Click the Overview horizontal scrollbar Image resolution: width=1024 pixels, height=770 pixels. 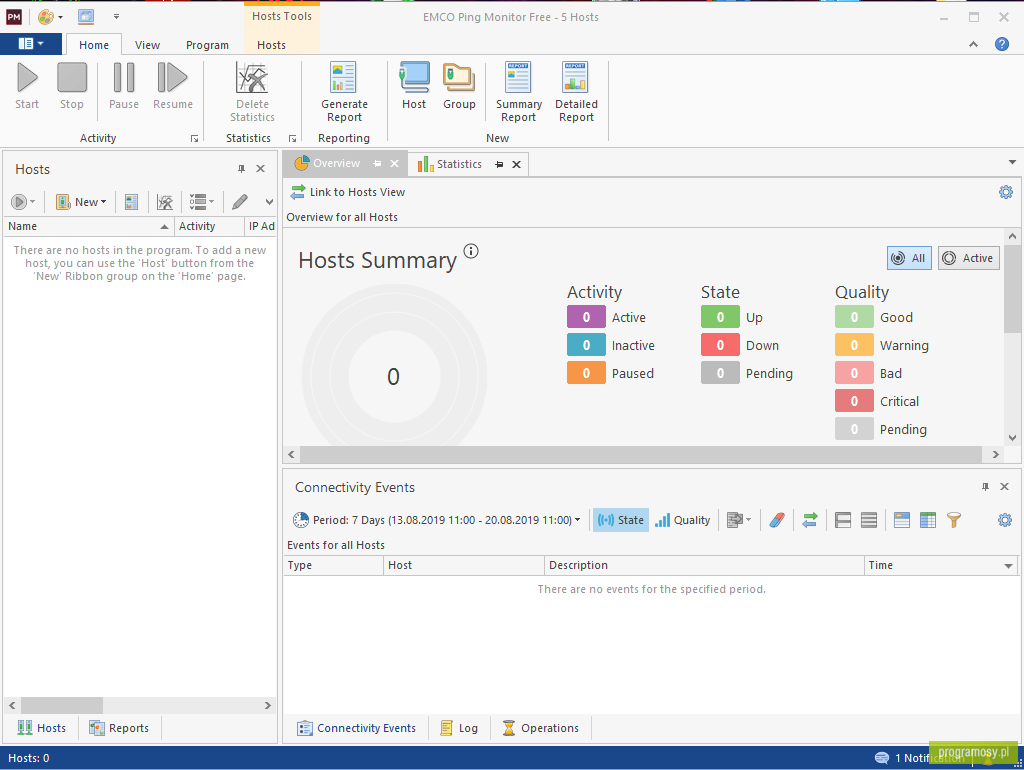tap(643, 454)
